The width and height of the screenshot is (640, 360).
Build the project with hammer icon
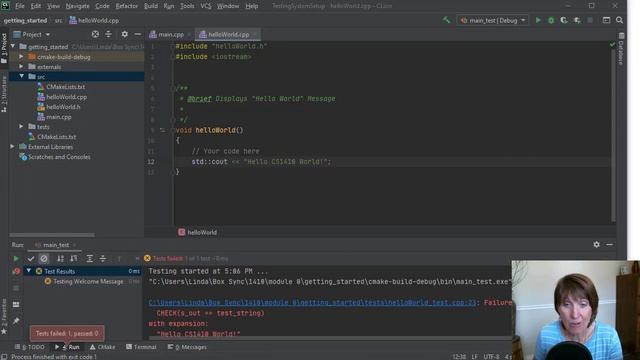[x=447, y=20]
